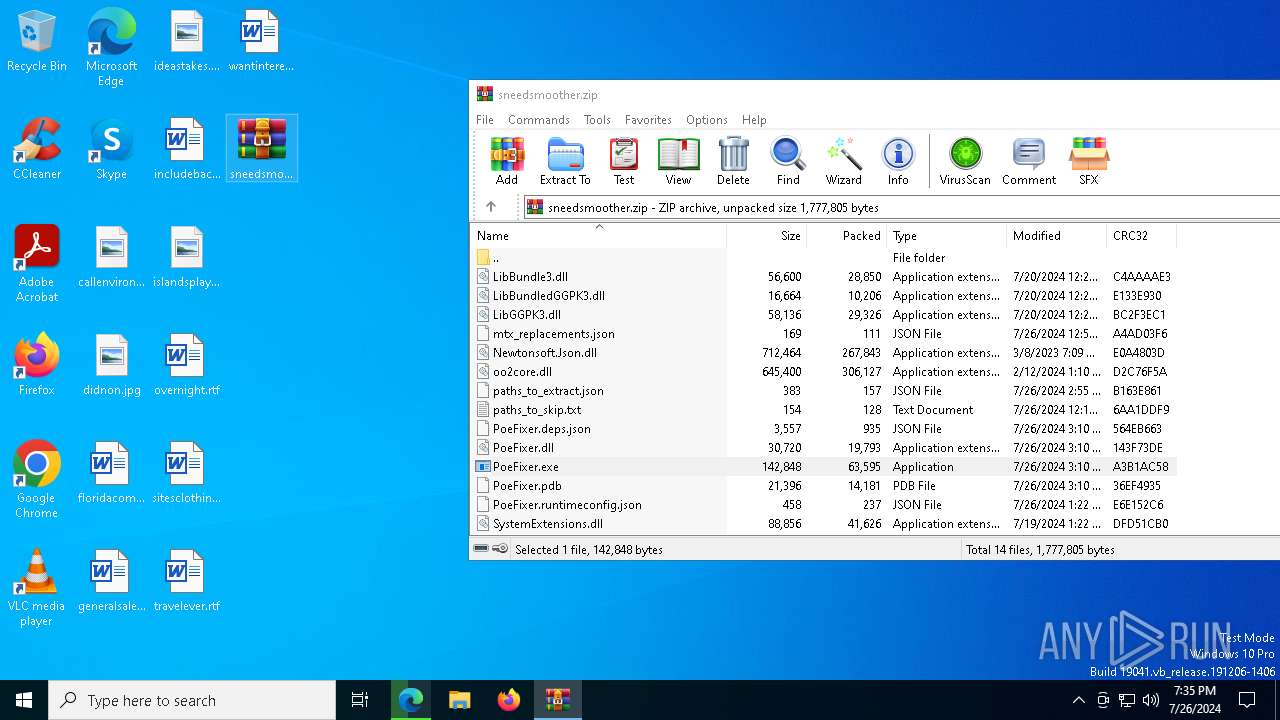The image size is (1280, 720).
Task: Select LibBundledGGPK3.dll file
Action: 824,296
